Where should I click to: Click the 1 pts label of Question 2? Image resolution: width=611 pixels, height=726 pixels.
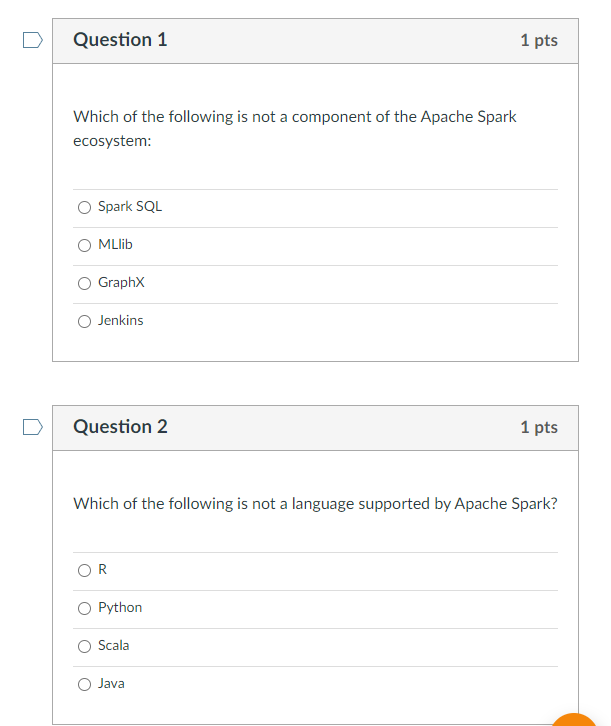coord(539,427)
